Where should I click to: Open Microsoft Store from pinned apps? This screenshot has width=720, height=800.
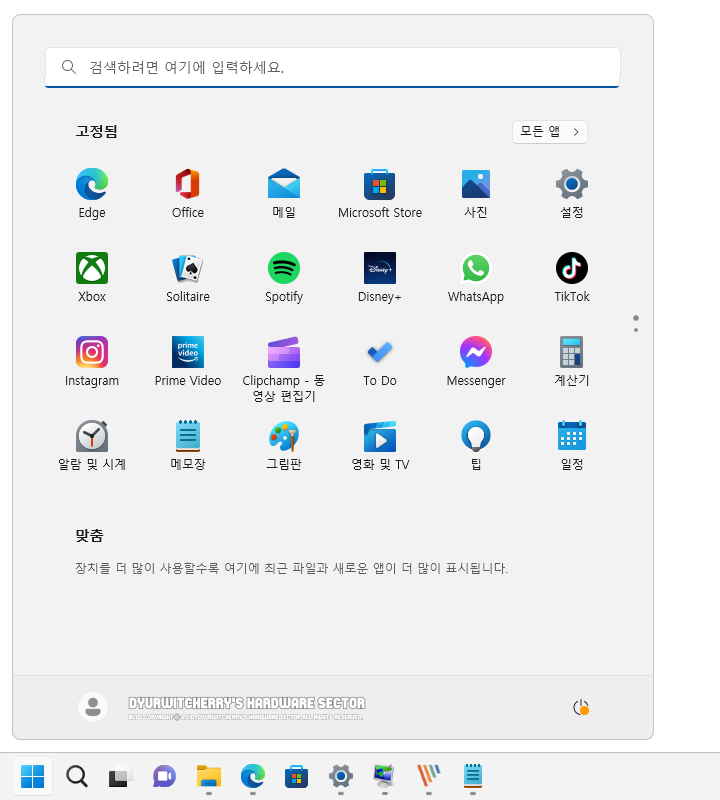point(380,193)
